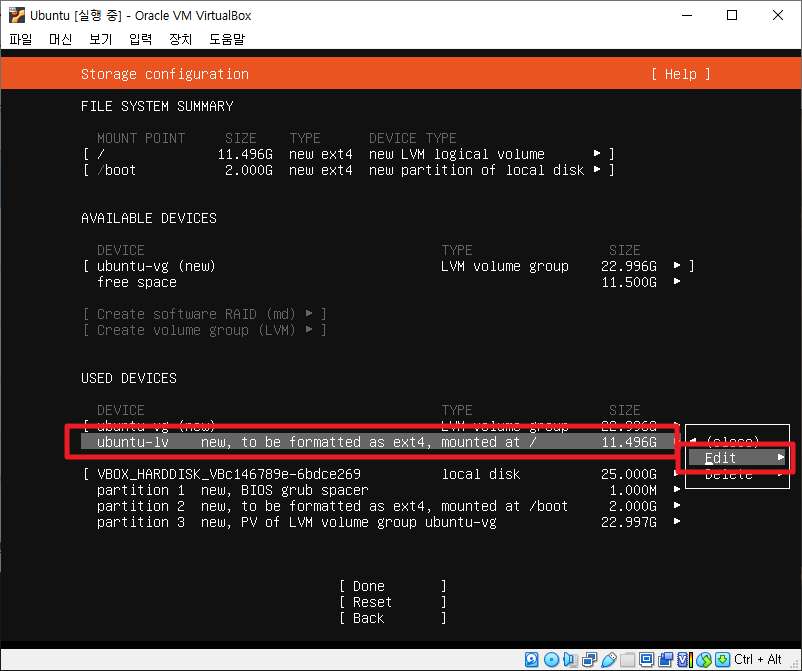Open the network adapters status icon
Image resolution: width=802 pixels, height=671 pixels.
tap(590, 660)
